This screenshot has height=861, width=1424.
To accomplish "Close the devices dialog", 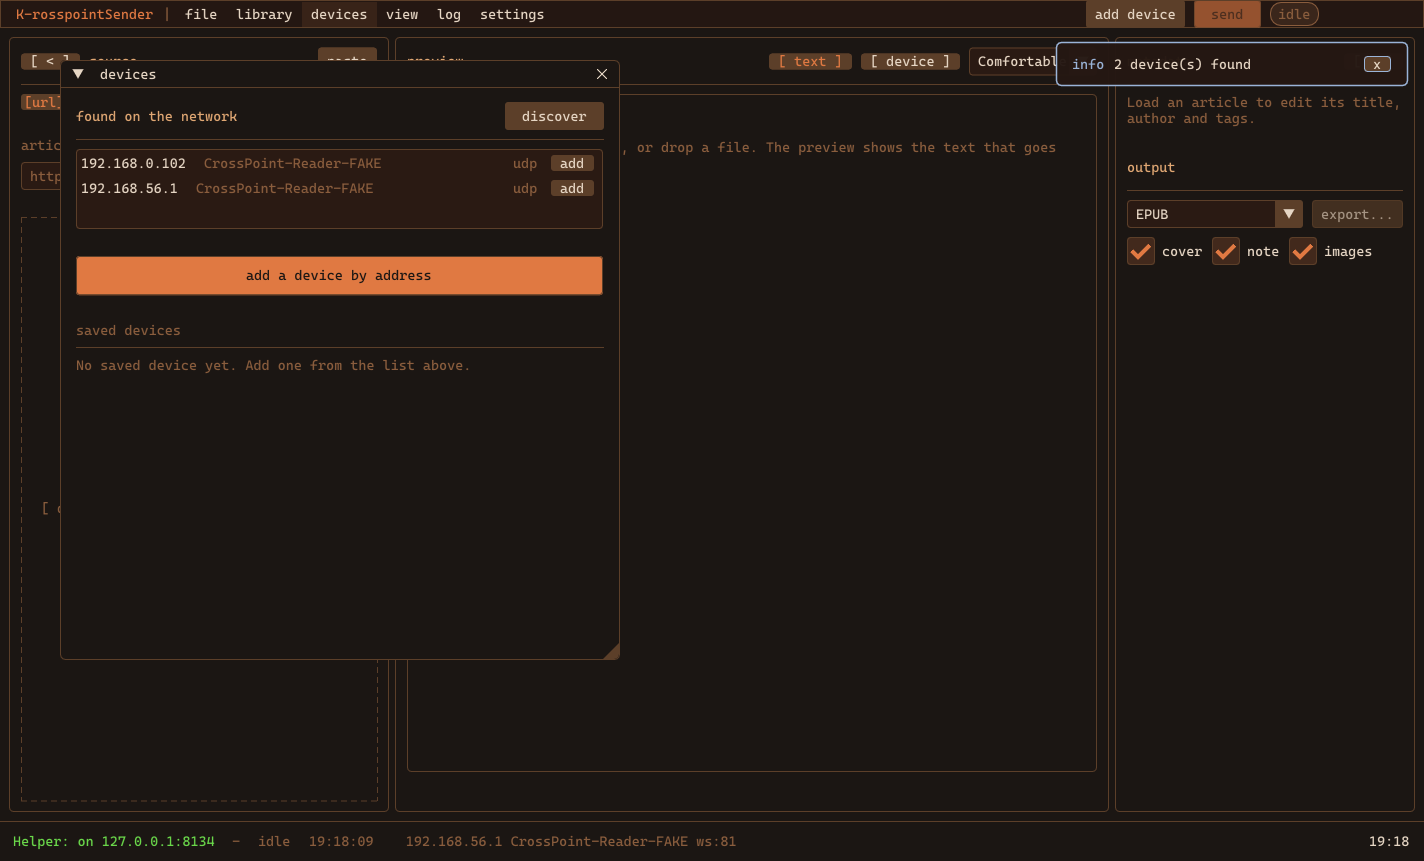I will pos(602,74).
